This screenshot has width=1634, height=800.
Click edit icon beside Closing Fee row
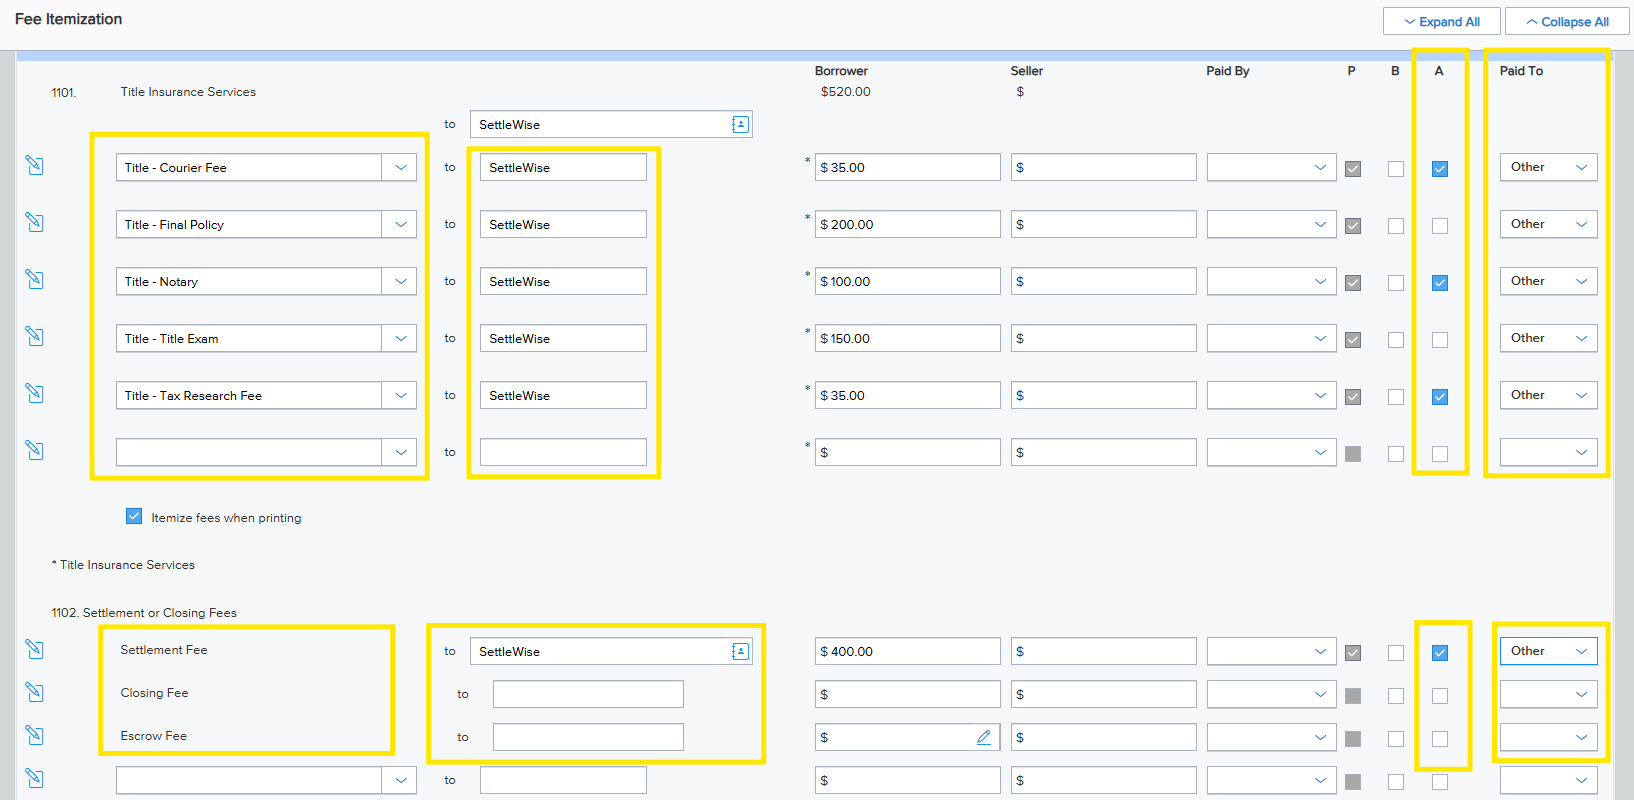pyautogui.click(x=35, y=692)
